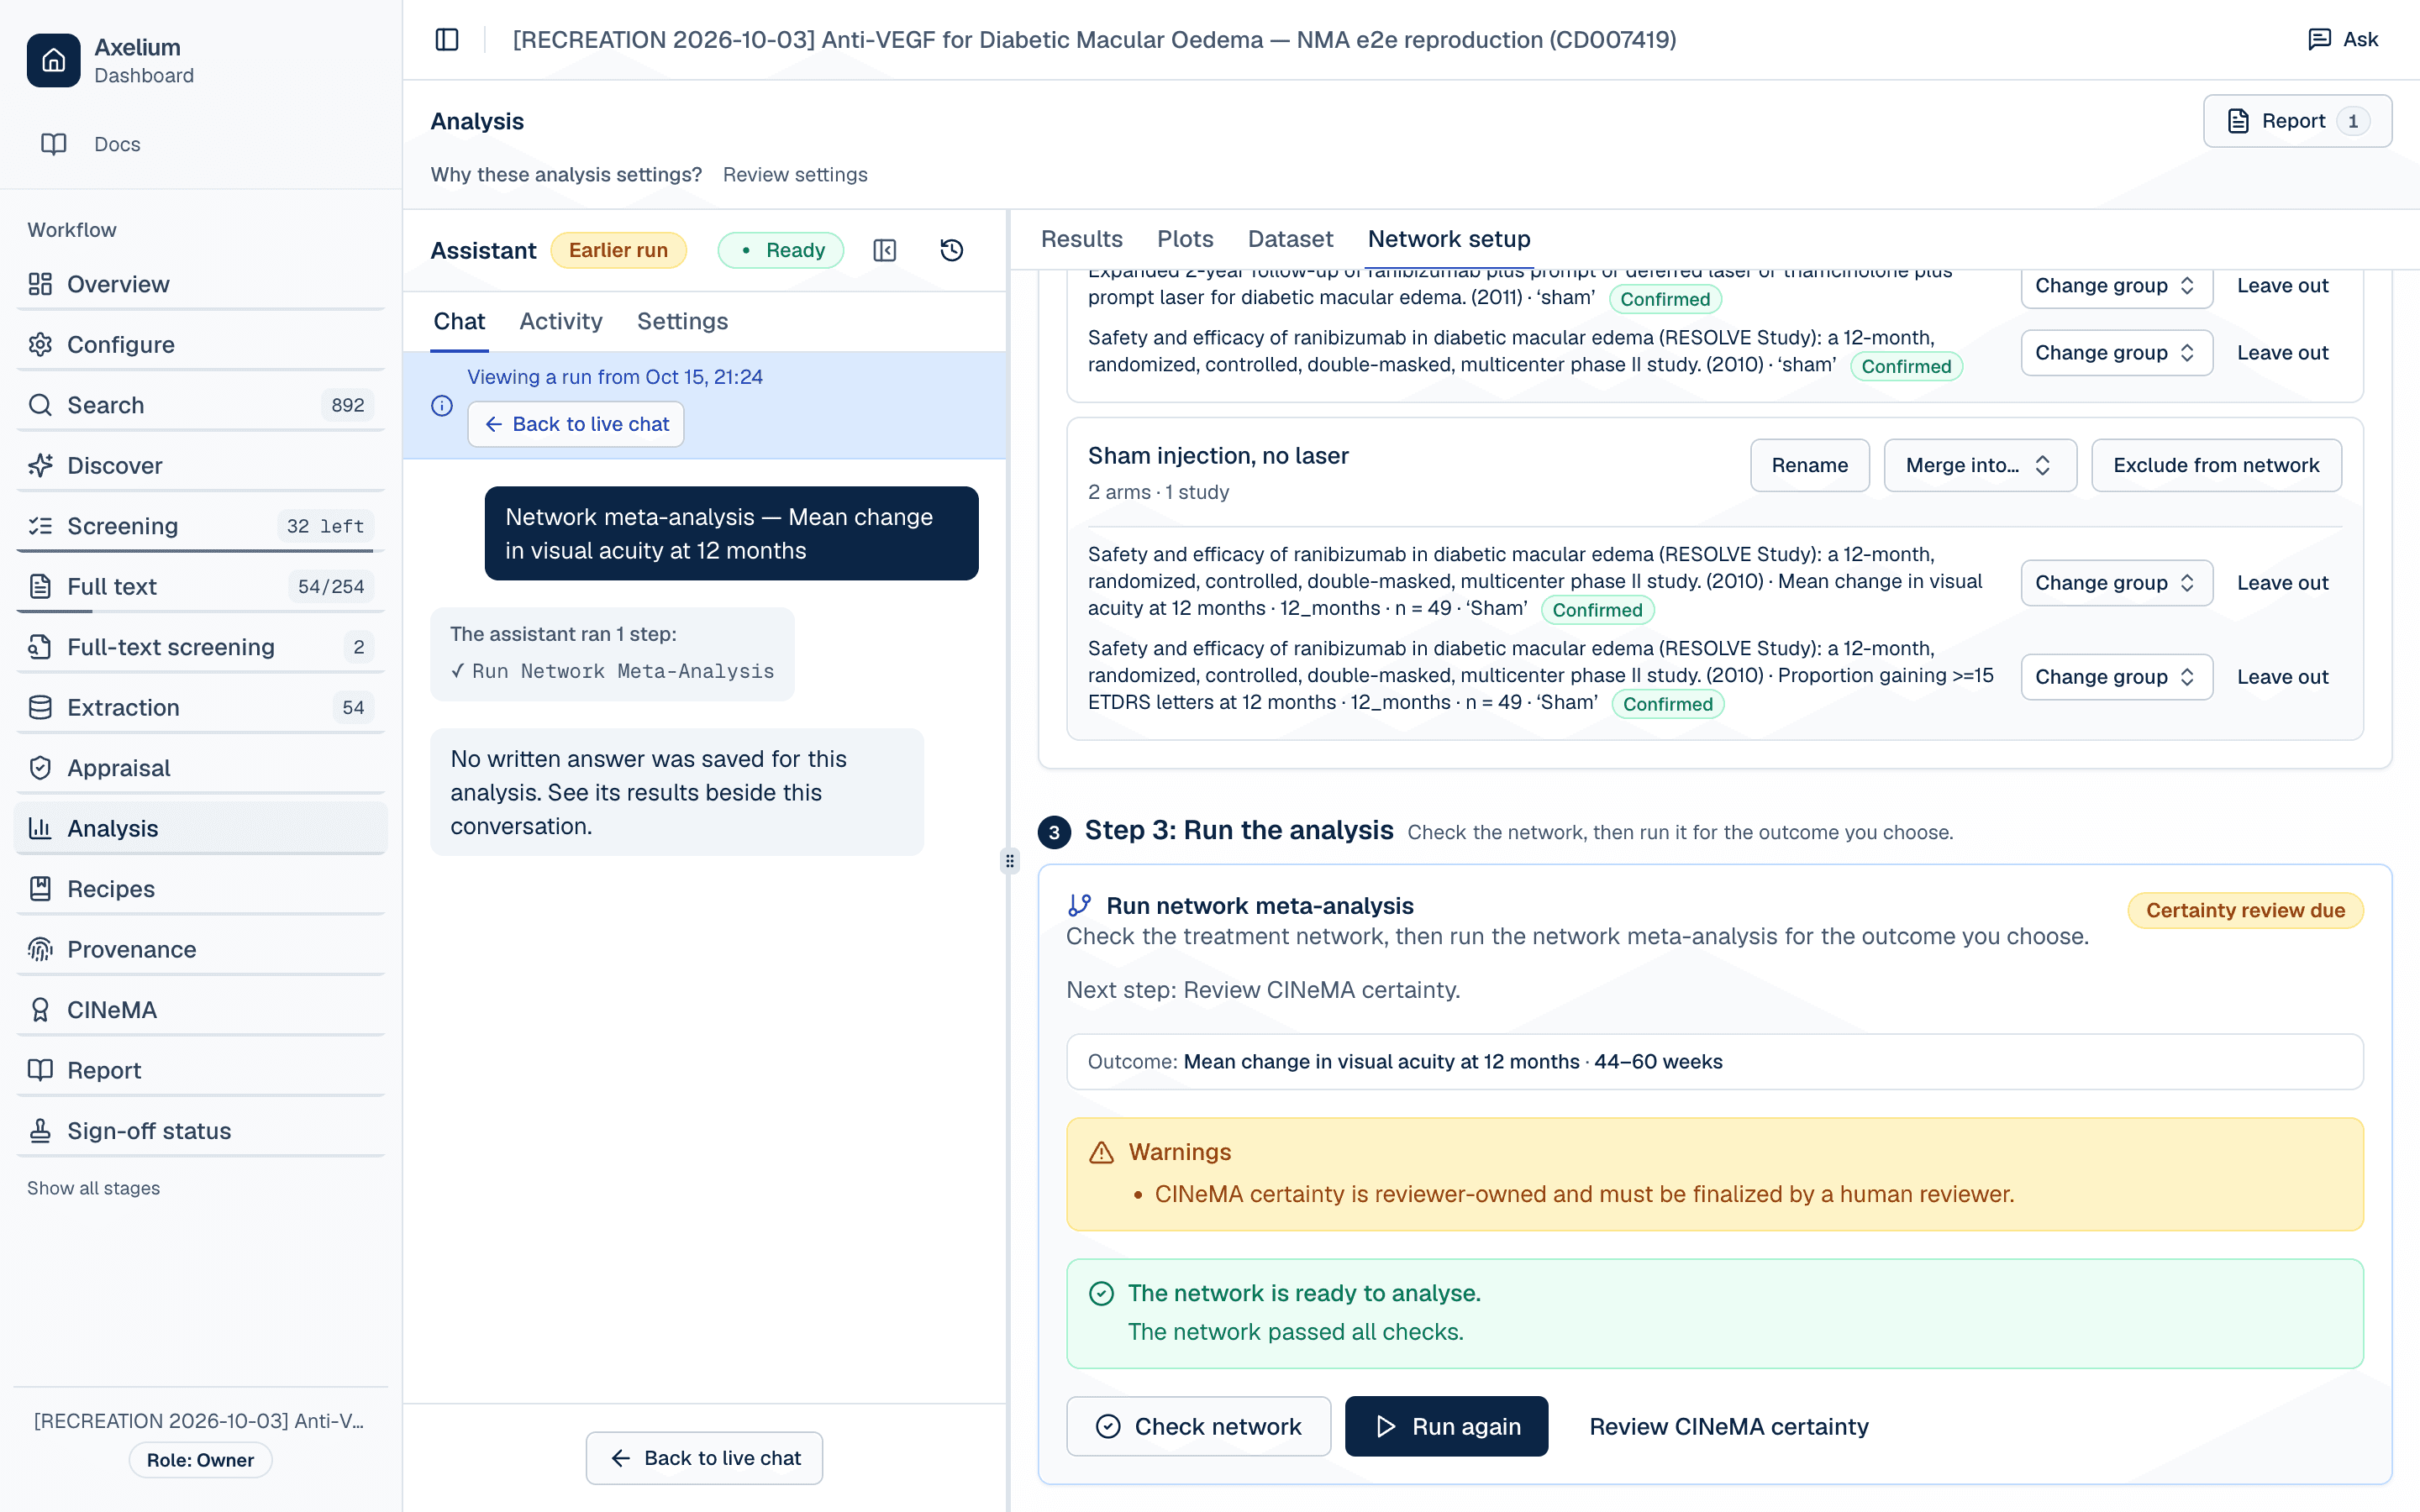Select the assistant Chat tab

[459, 321]
